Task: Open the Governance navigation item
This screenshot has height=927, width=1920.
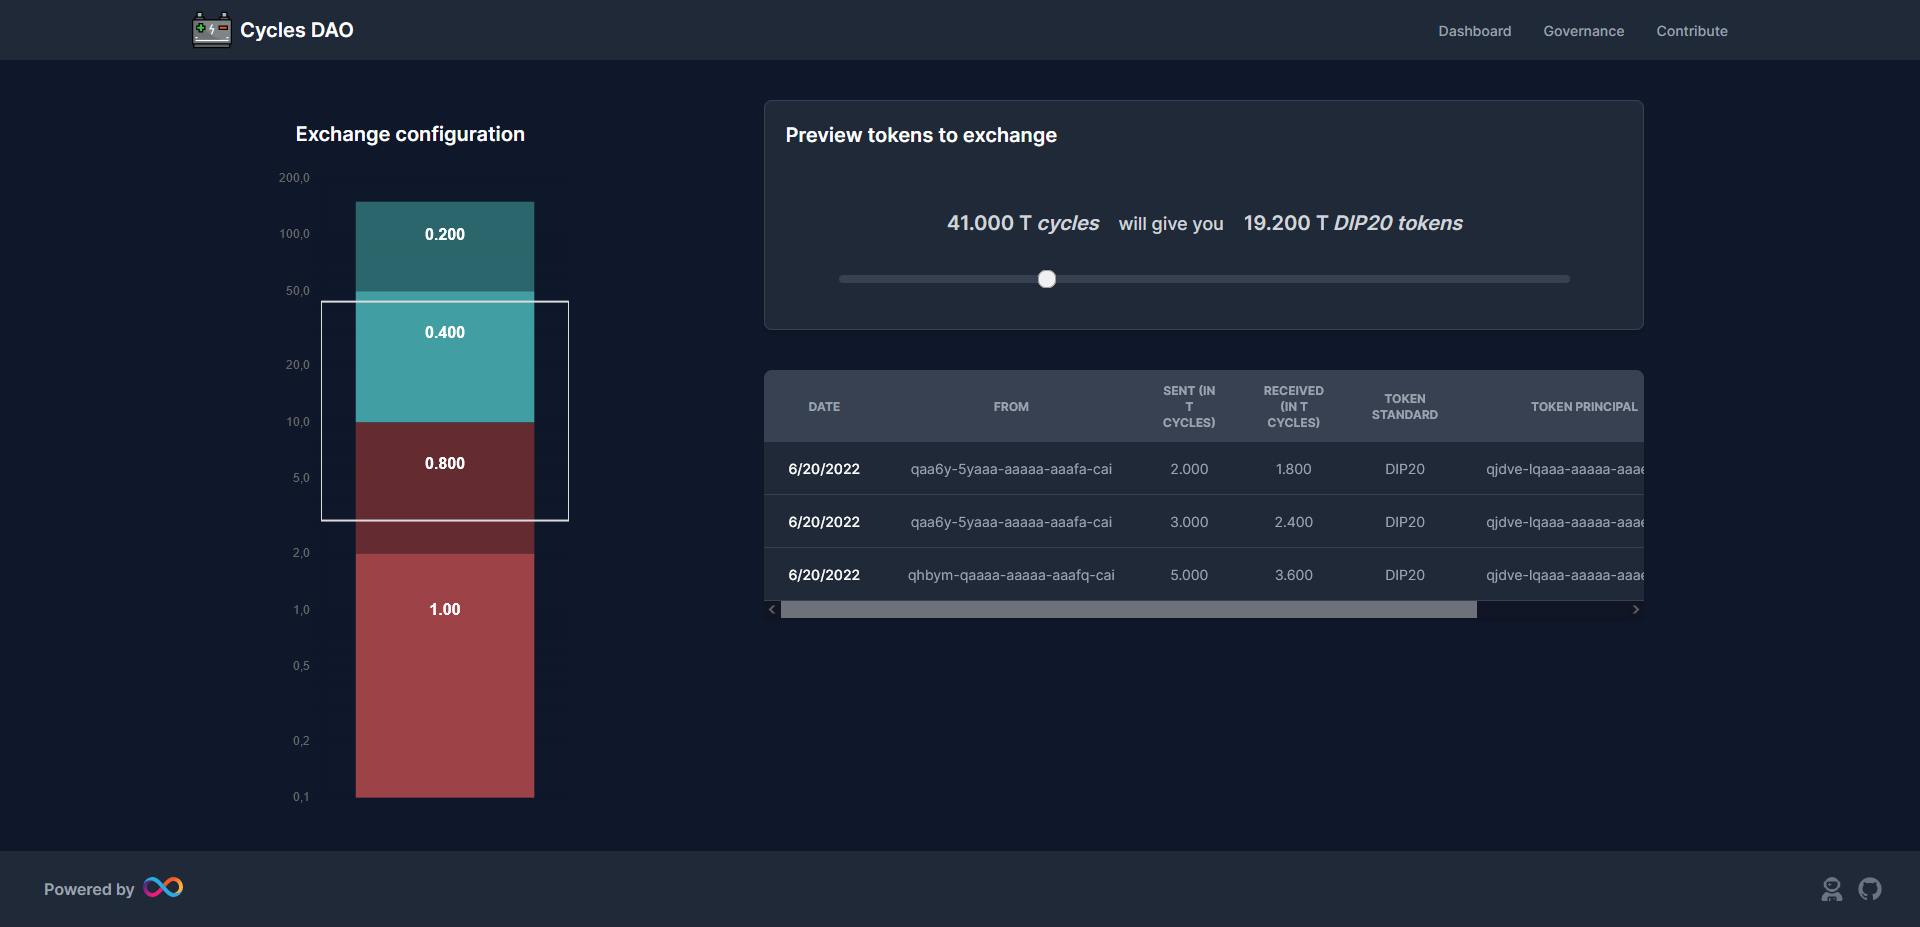Action: click(1583, 31)
